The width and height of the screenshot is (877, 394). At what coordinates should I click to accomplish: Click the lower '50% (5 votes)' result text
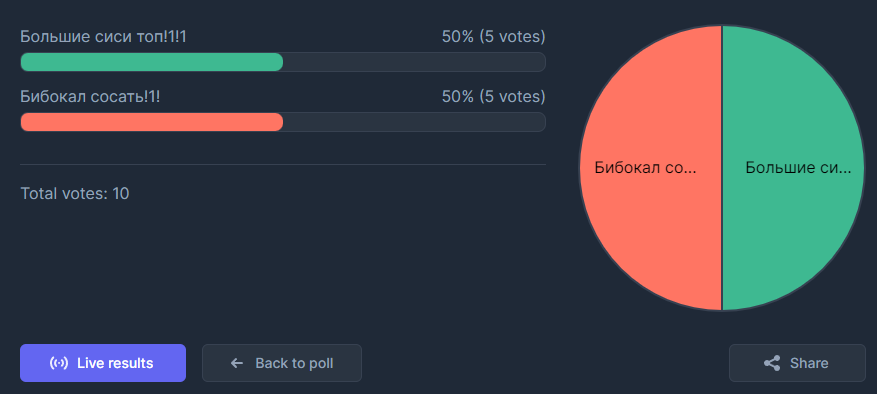click(493, 97)
